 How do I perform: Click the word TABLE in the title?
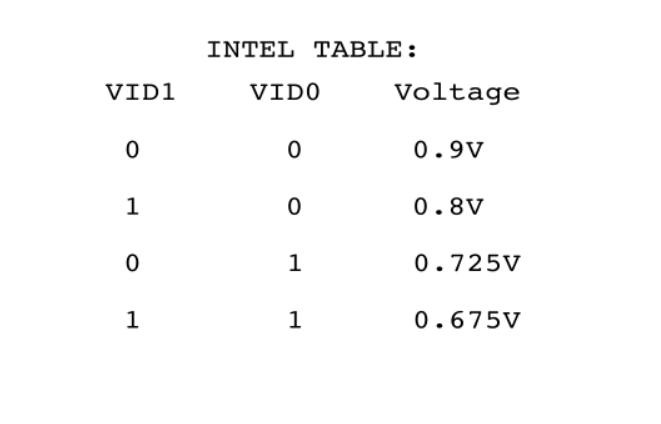353,48
